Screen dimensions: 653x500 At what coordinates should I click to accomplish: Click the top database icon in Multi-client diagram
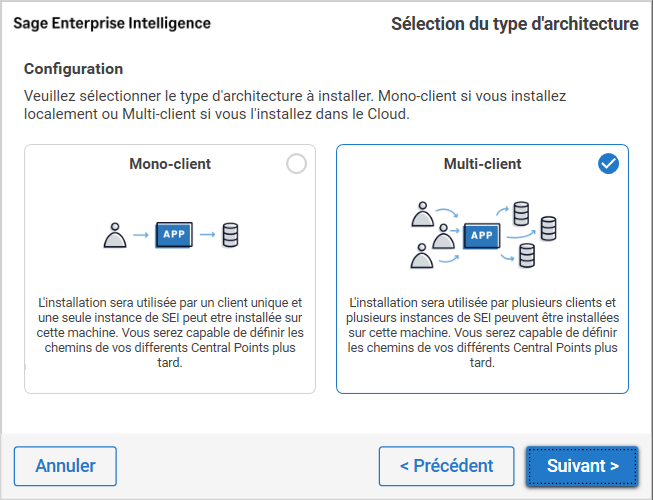pyautogui.click(x=520, y=213)
